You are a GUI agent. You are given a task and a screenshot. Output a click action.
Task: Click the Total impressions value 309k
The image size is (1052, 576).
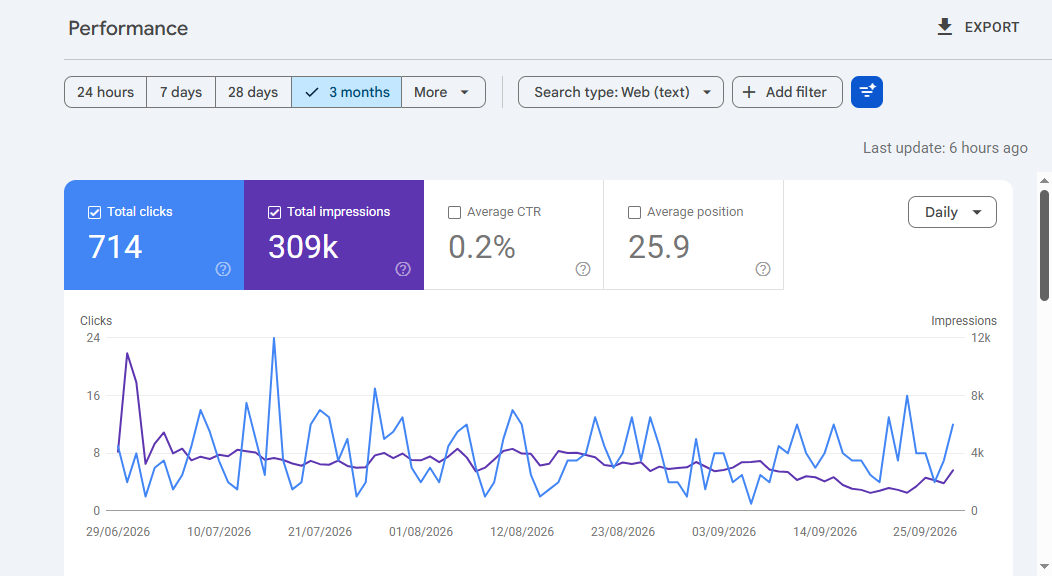pos(303,247)
